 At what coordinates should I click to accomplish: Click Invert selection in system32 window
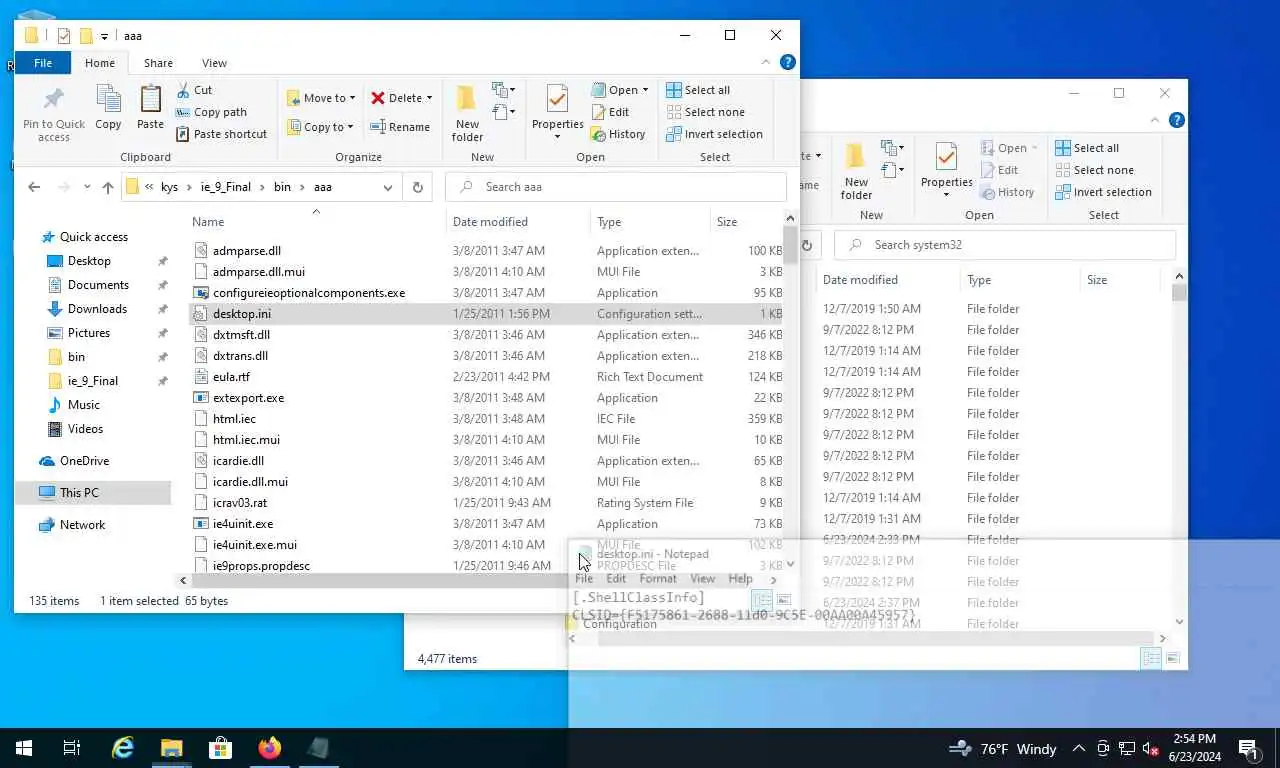1103,192
